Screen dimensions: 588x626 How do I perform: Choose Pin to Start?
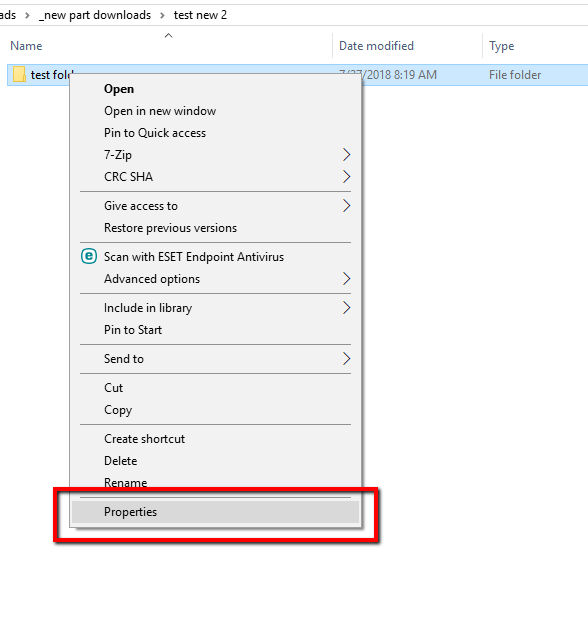coord(216,330)
